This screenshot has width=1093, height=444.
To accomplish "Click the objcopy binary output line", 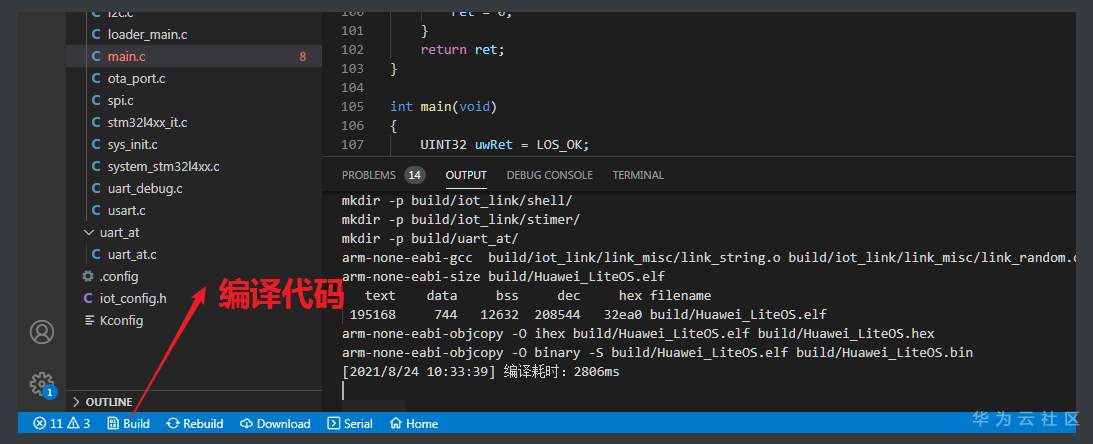I will tap(657, 353).
